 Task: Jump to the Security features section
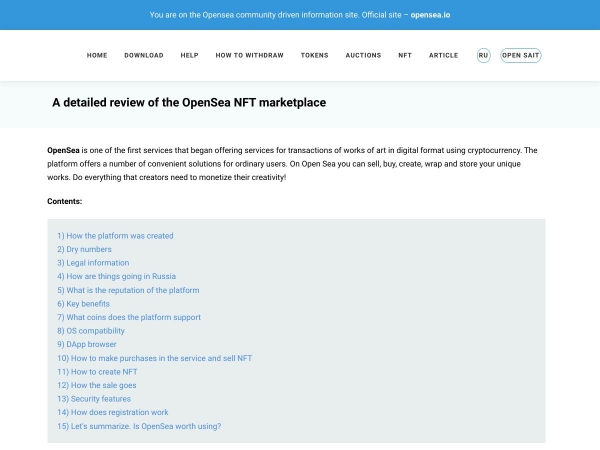pyautogui.click(x=94, y=399)
